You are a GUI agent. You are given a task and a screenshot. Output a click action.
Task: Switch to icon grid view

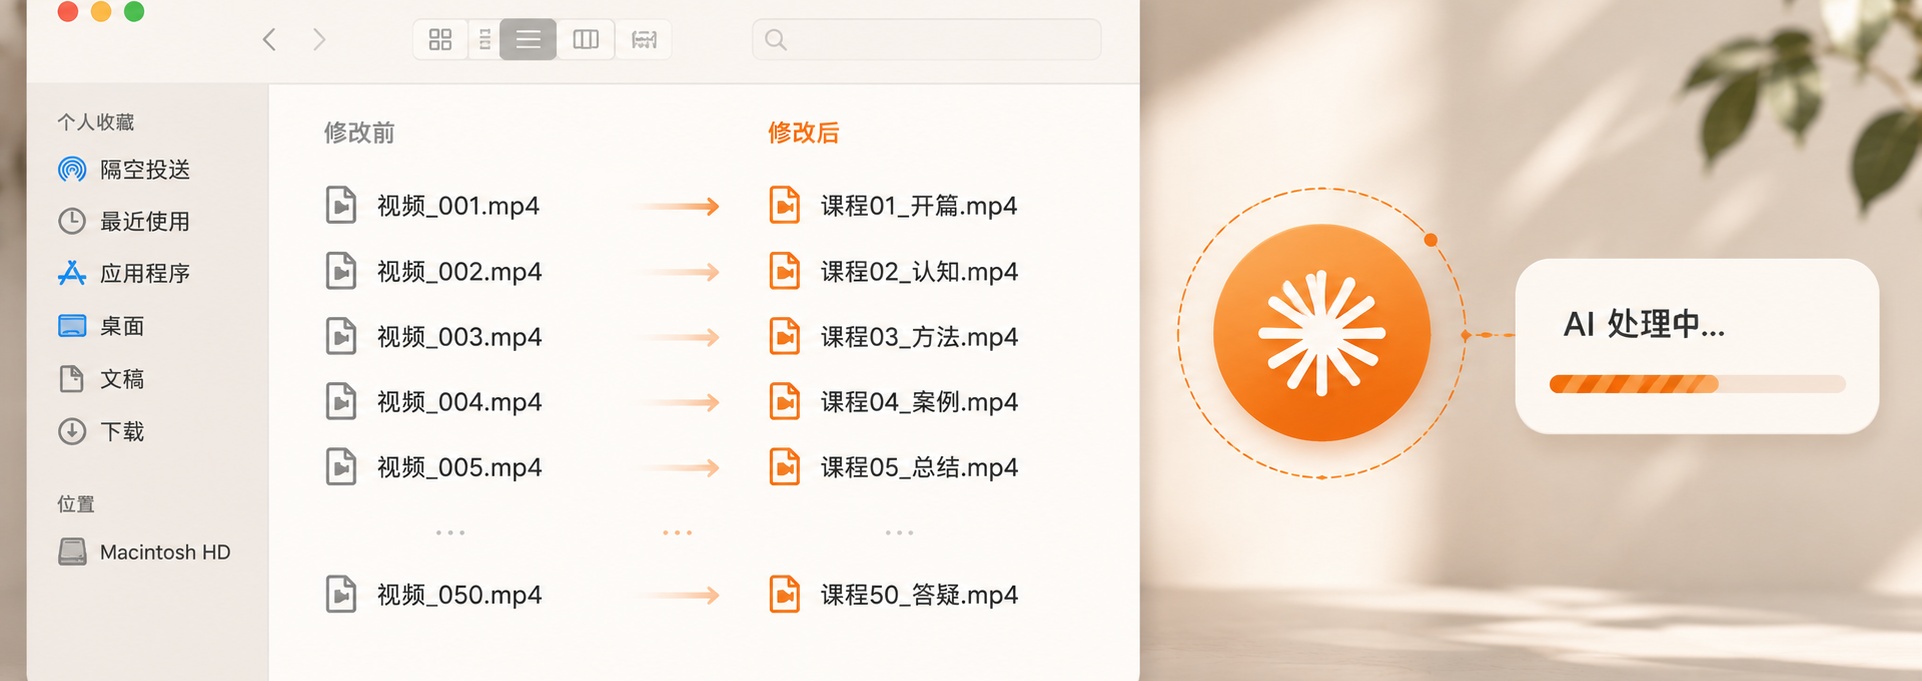pyautogui.click(x=440, y=40)
